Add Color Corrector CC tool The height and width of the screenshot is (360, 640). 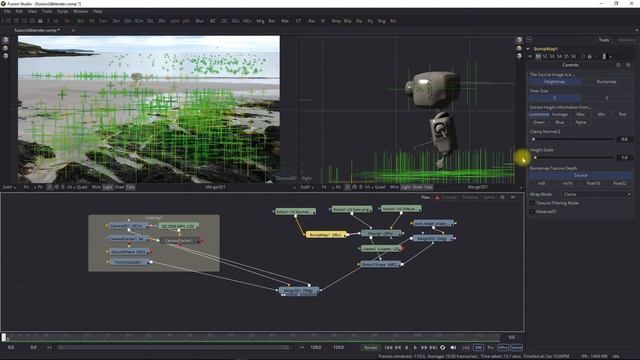224,21
